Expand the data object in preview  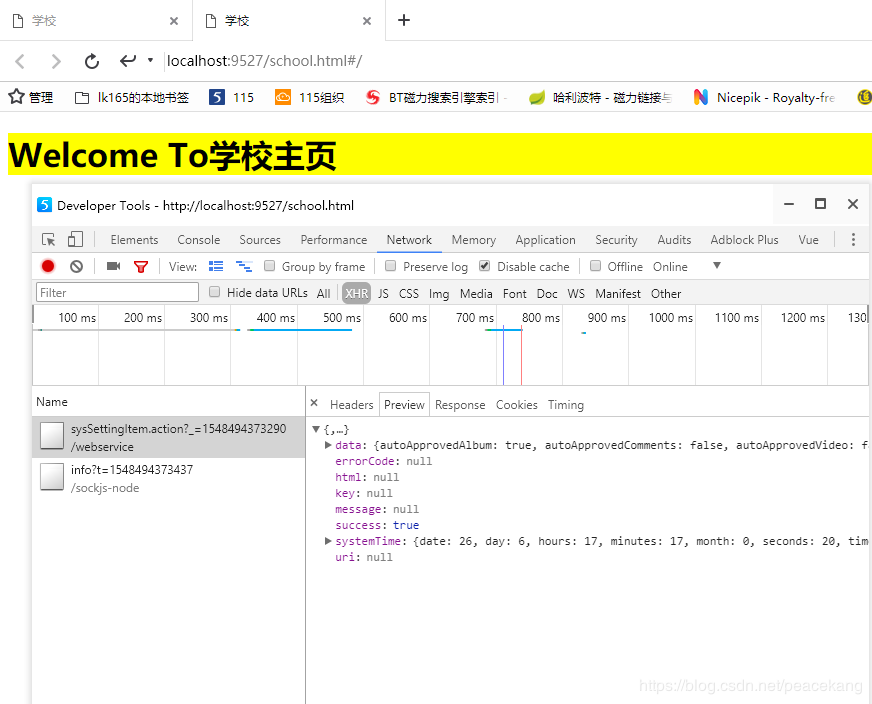tap(328, 445)
